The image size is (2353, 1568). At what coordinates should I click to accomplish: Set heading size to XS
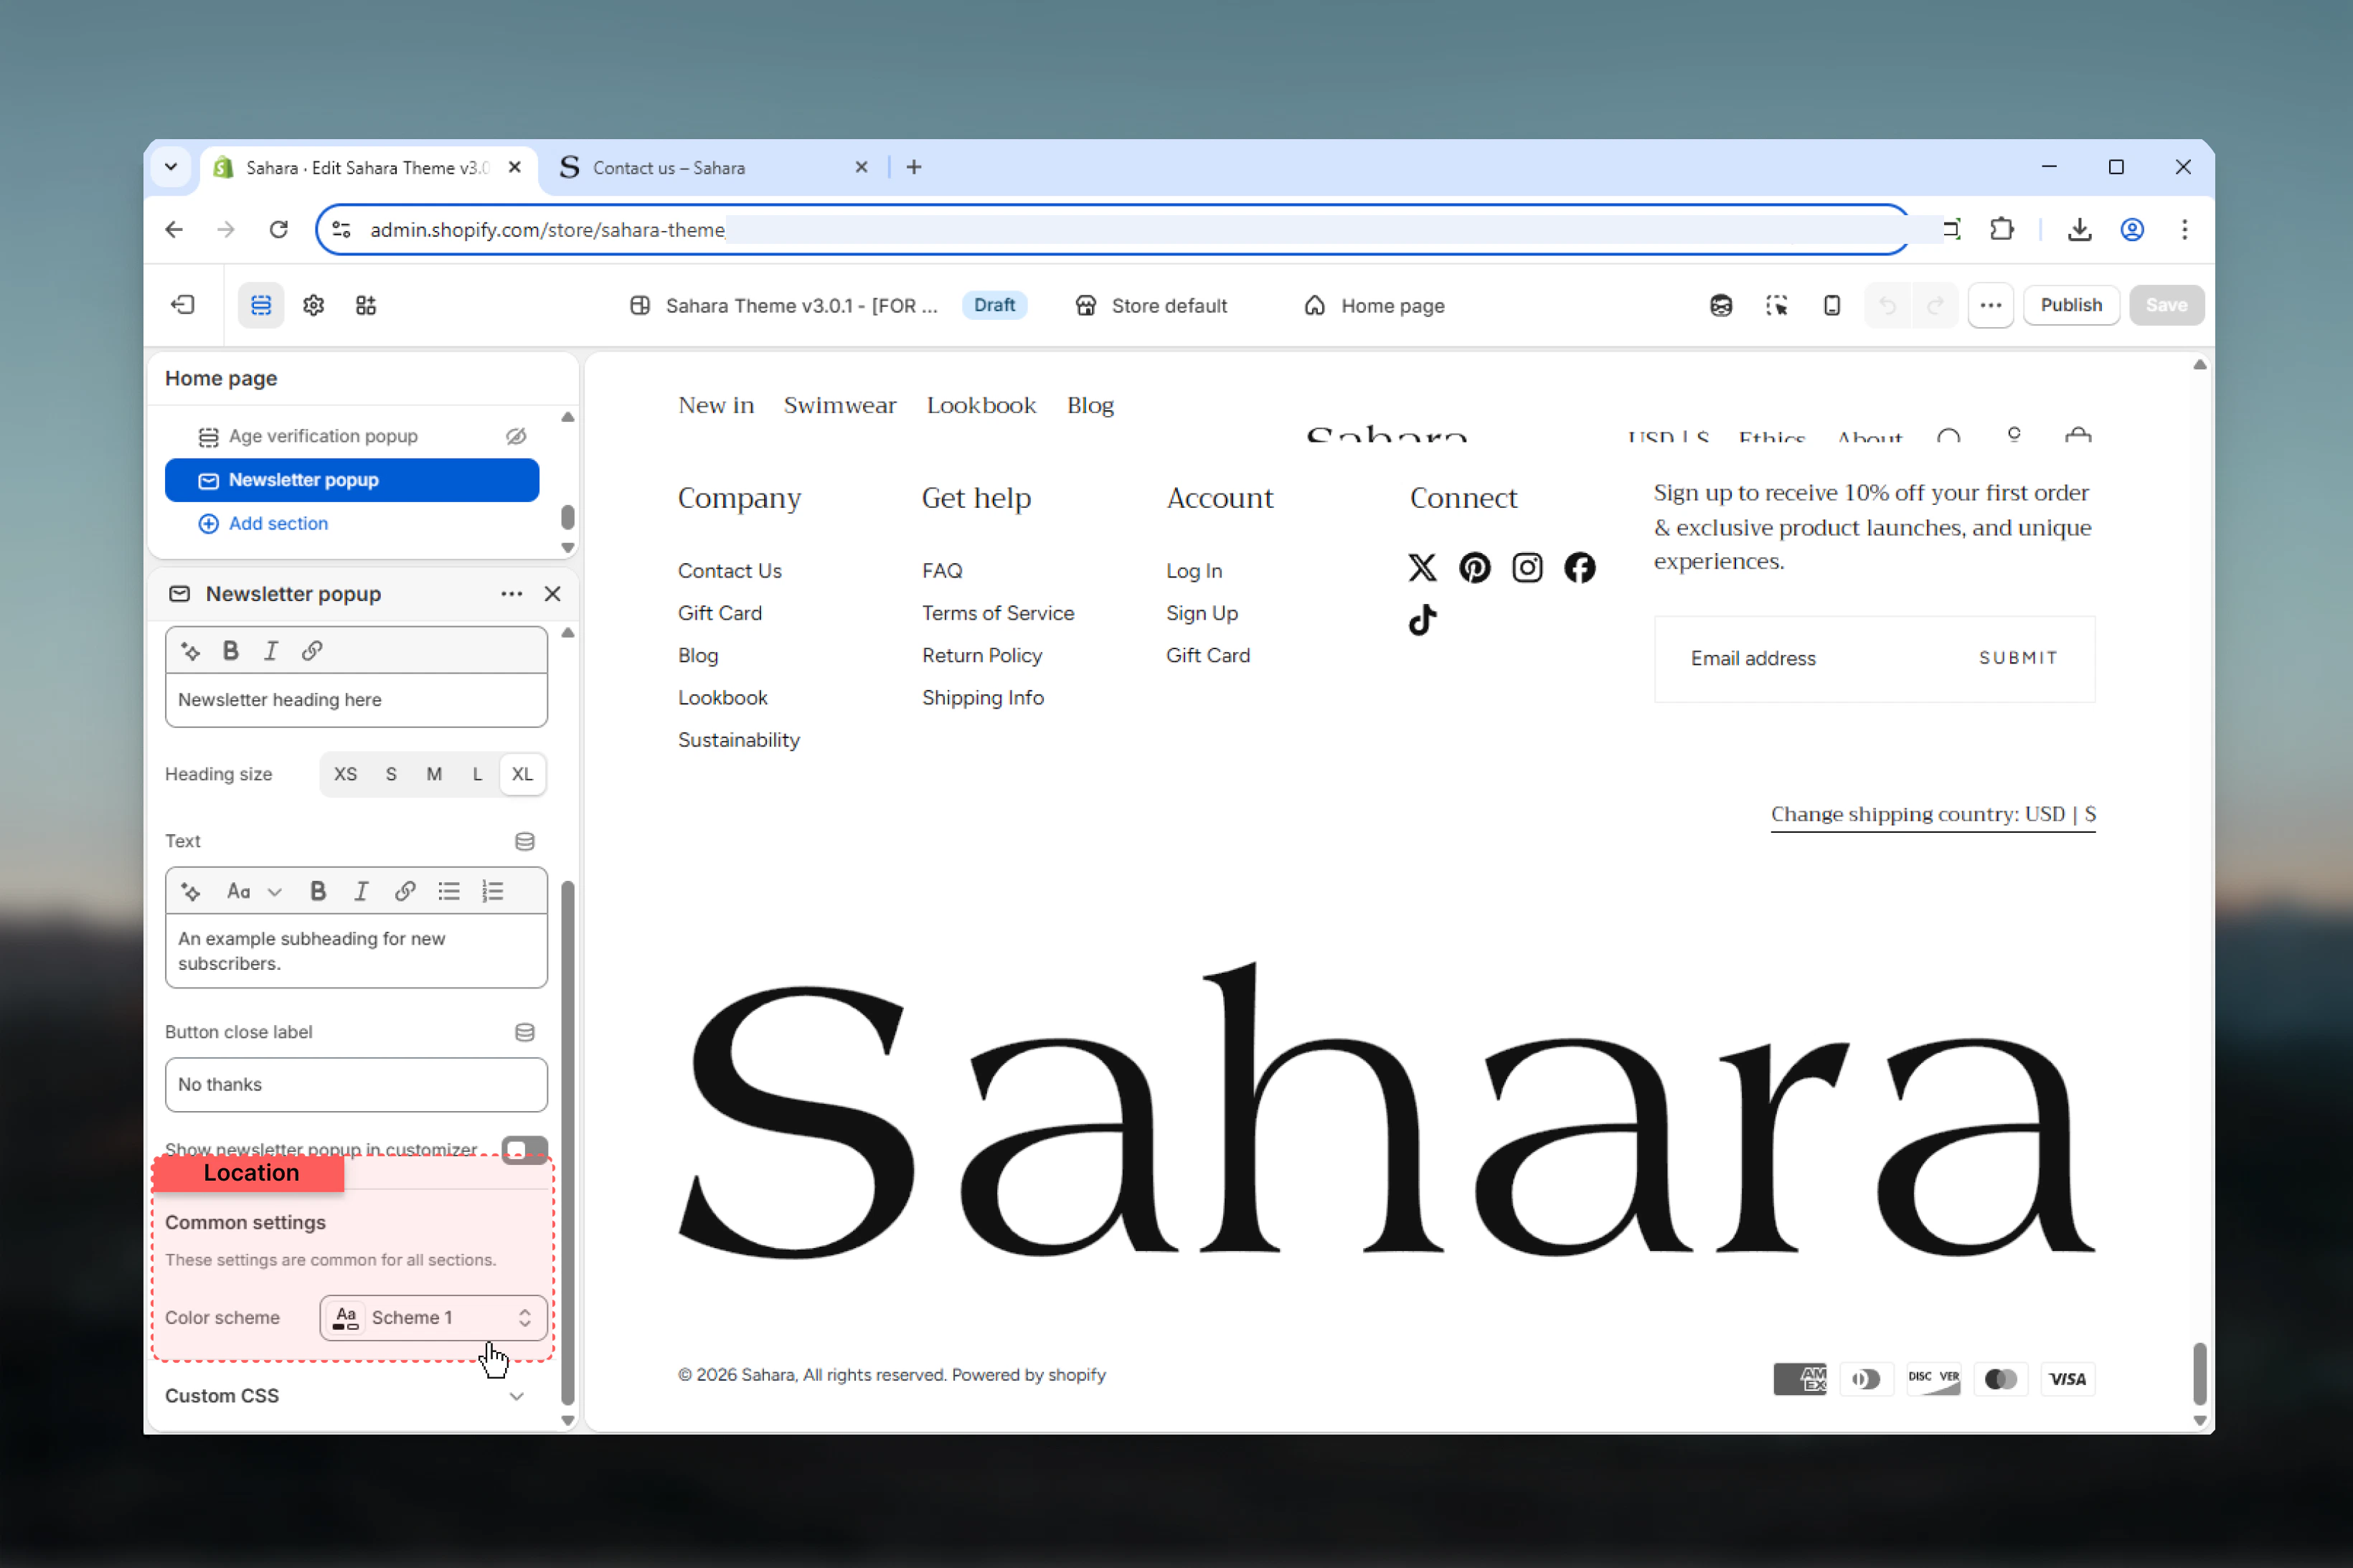[x=345, y=774]
